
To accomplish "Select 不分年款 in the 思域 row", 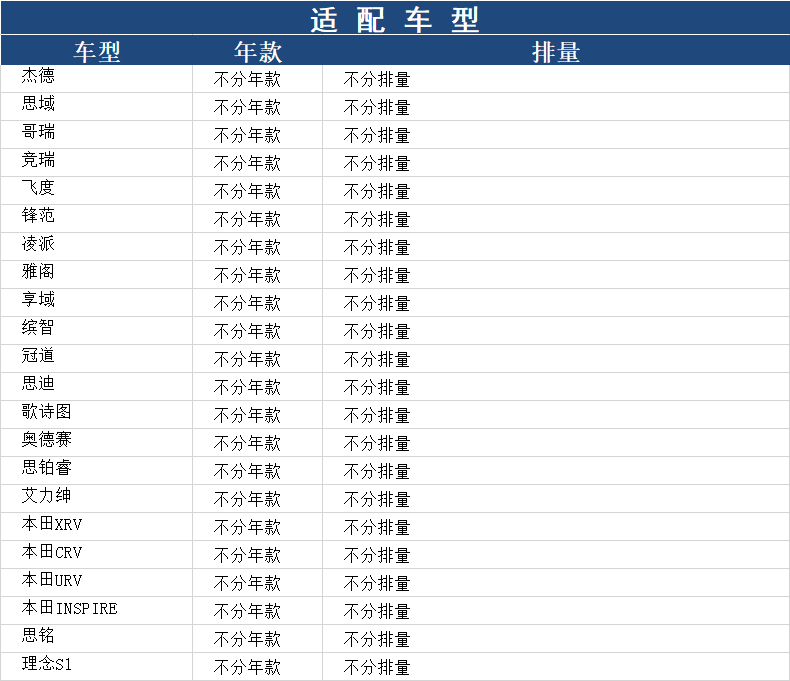I will pos(247,107).
